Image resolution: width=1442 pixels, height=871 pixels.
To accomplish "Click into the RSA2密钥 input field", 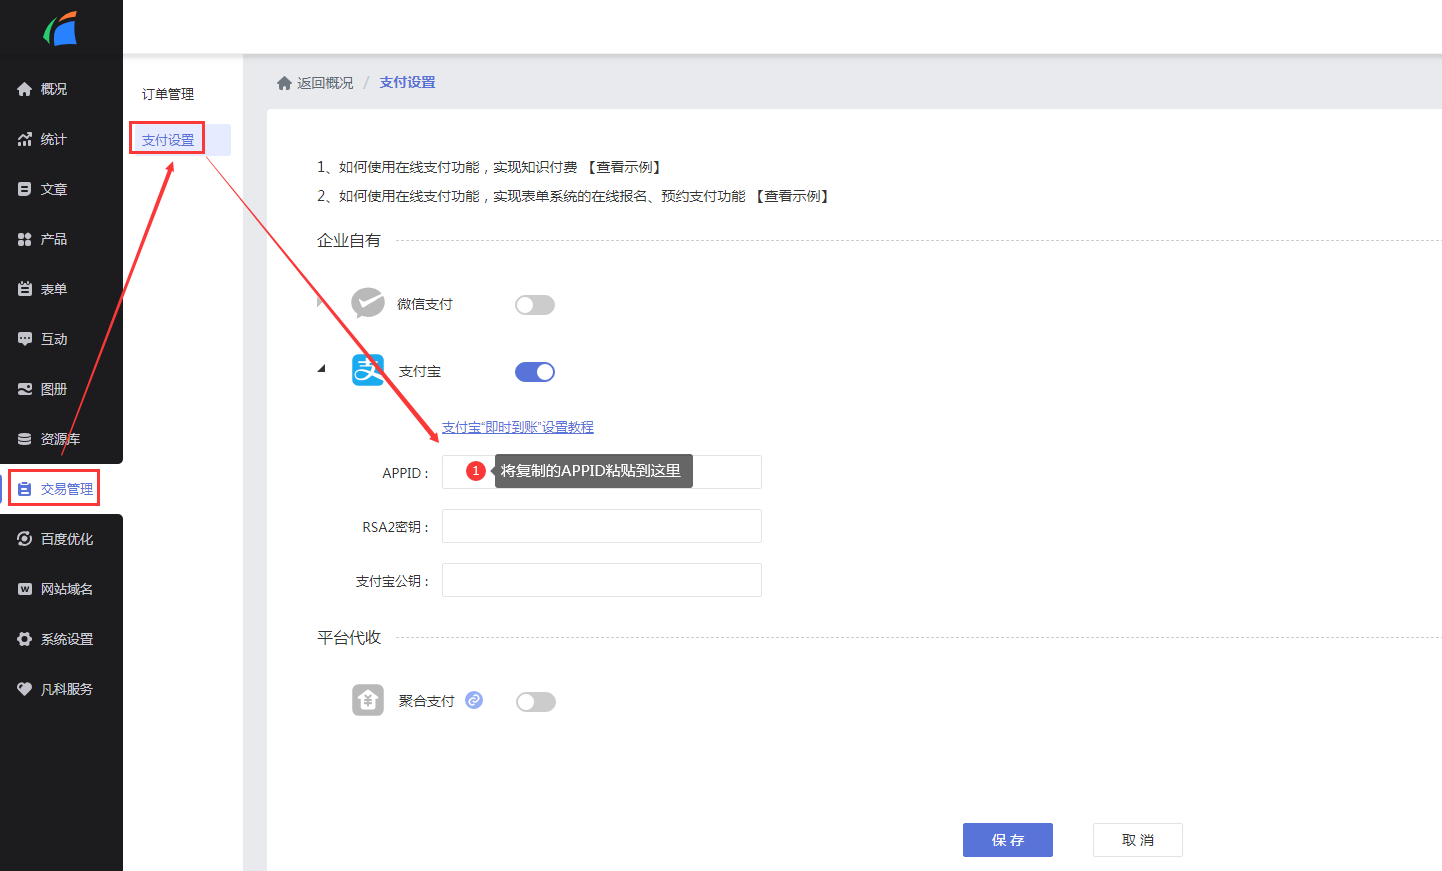I will point(601,526).
